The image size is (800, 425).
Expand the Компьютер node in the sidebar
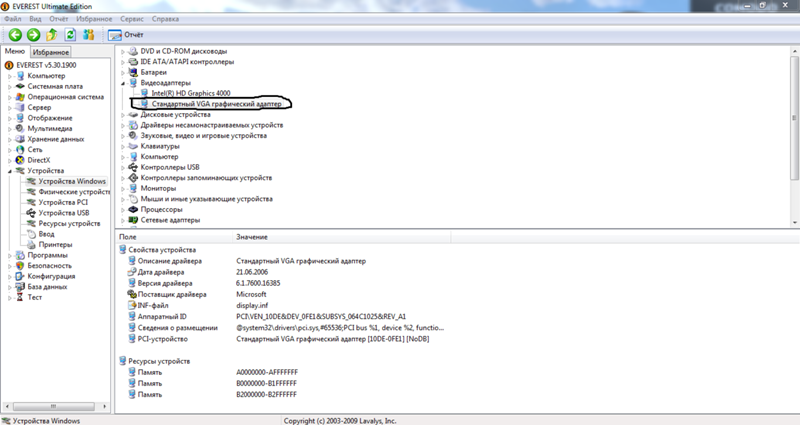click(9, 76)
